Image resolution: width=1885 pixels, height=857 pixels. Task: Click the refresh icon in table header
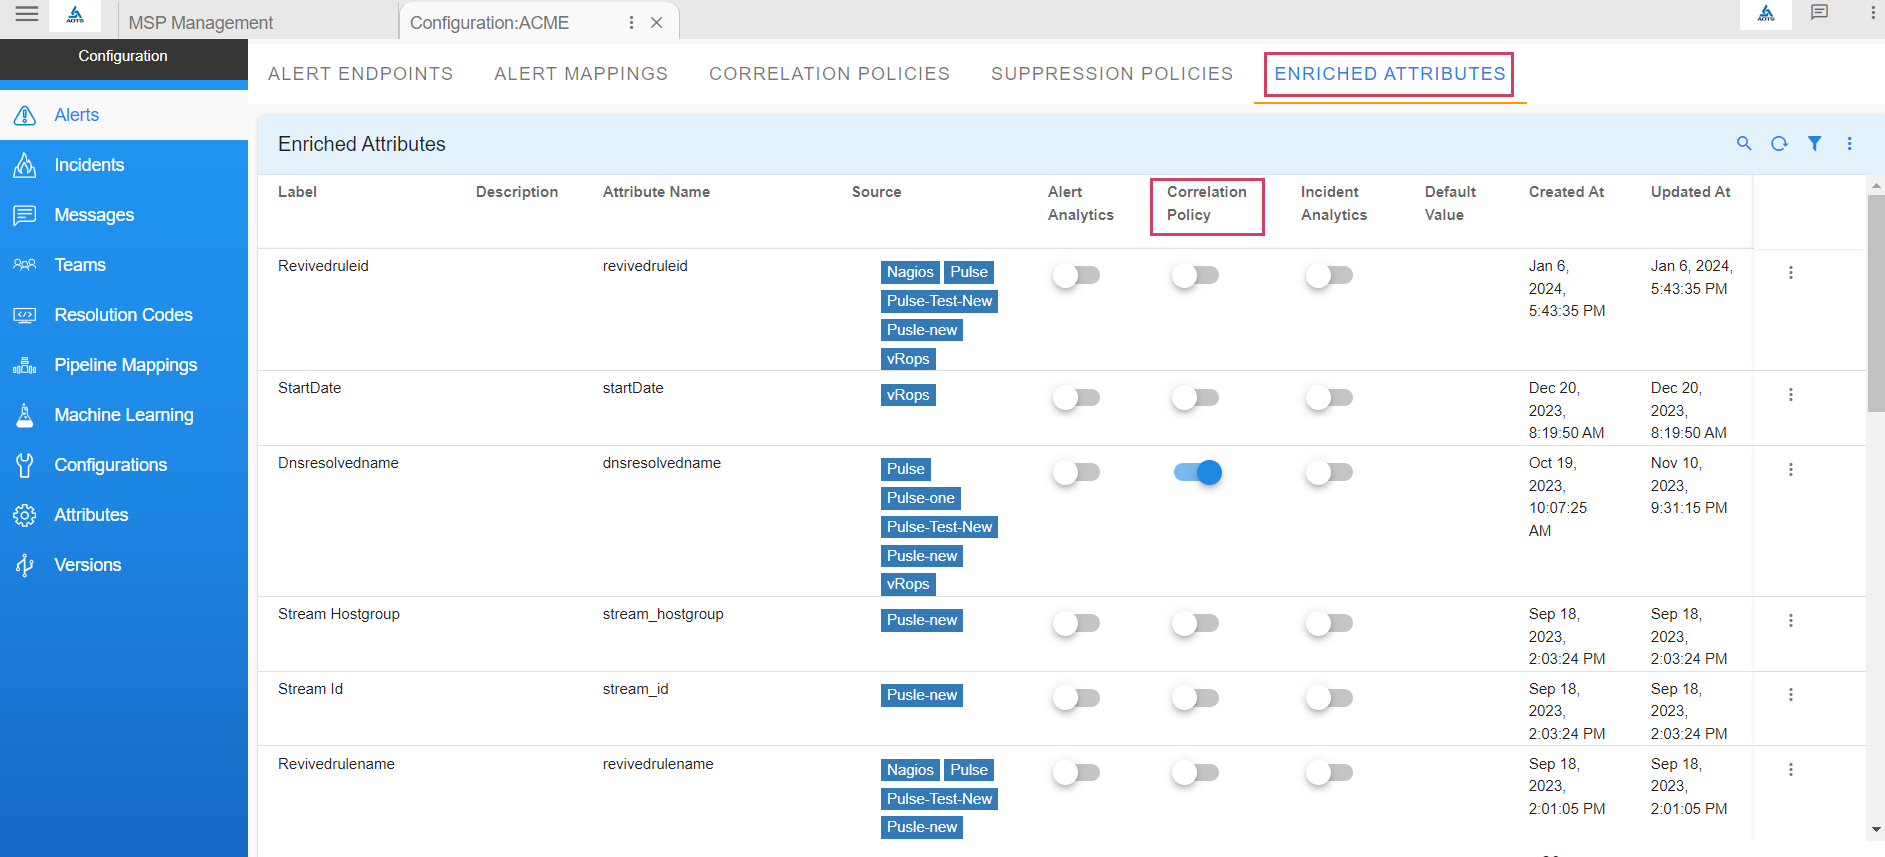coord(1779,144)
